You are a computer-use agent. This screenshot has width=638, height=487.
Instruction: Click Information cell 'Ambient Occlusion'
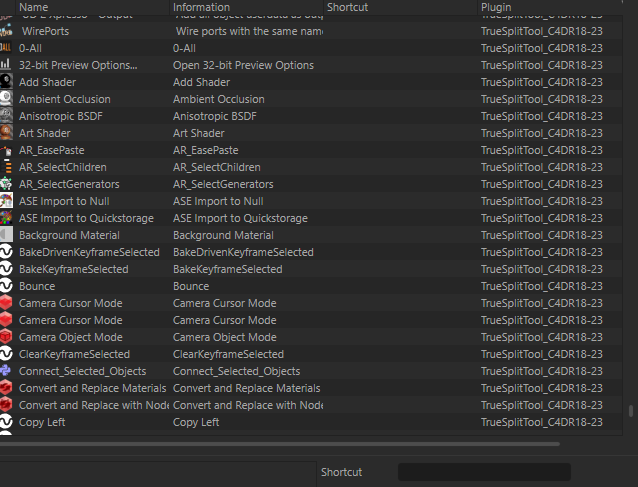click(218, 99)
